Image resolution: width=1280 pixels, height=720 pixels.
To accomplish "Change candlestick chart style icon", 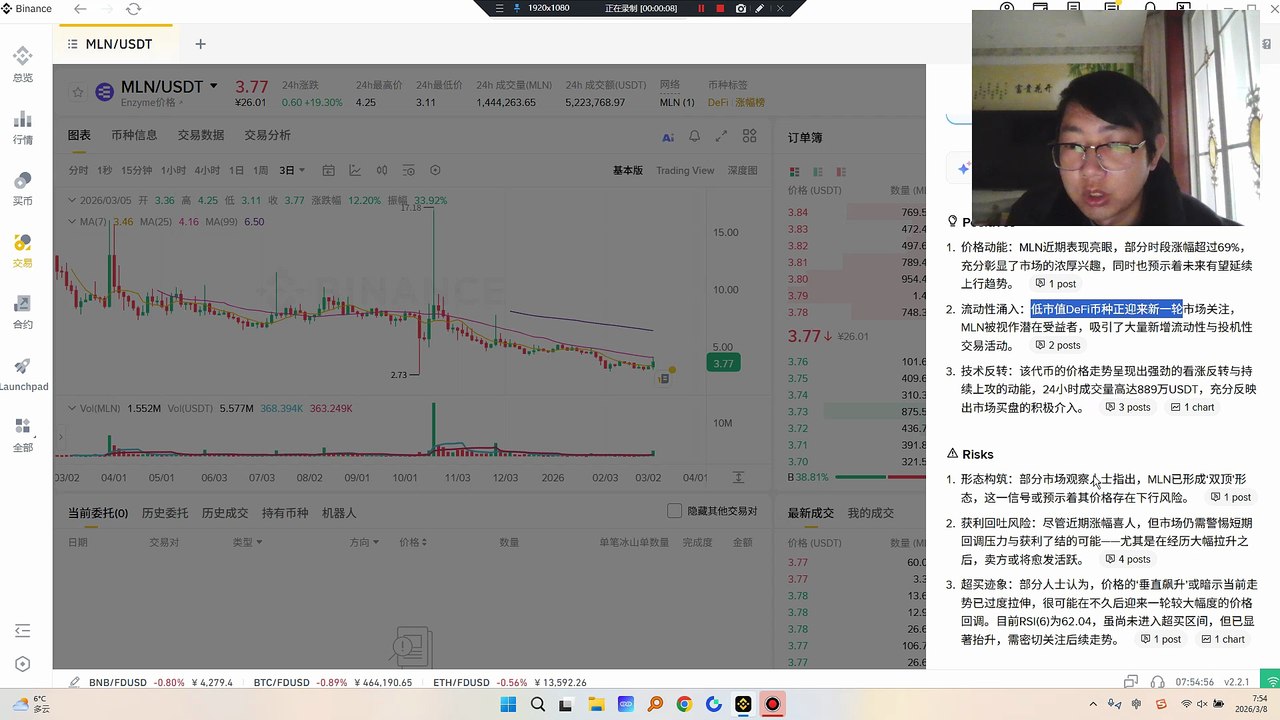I will [381, 171].
